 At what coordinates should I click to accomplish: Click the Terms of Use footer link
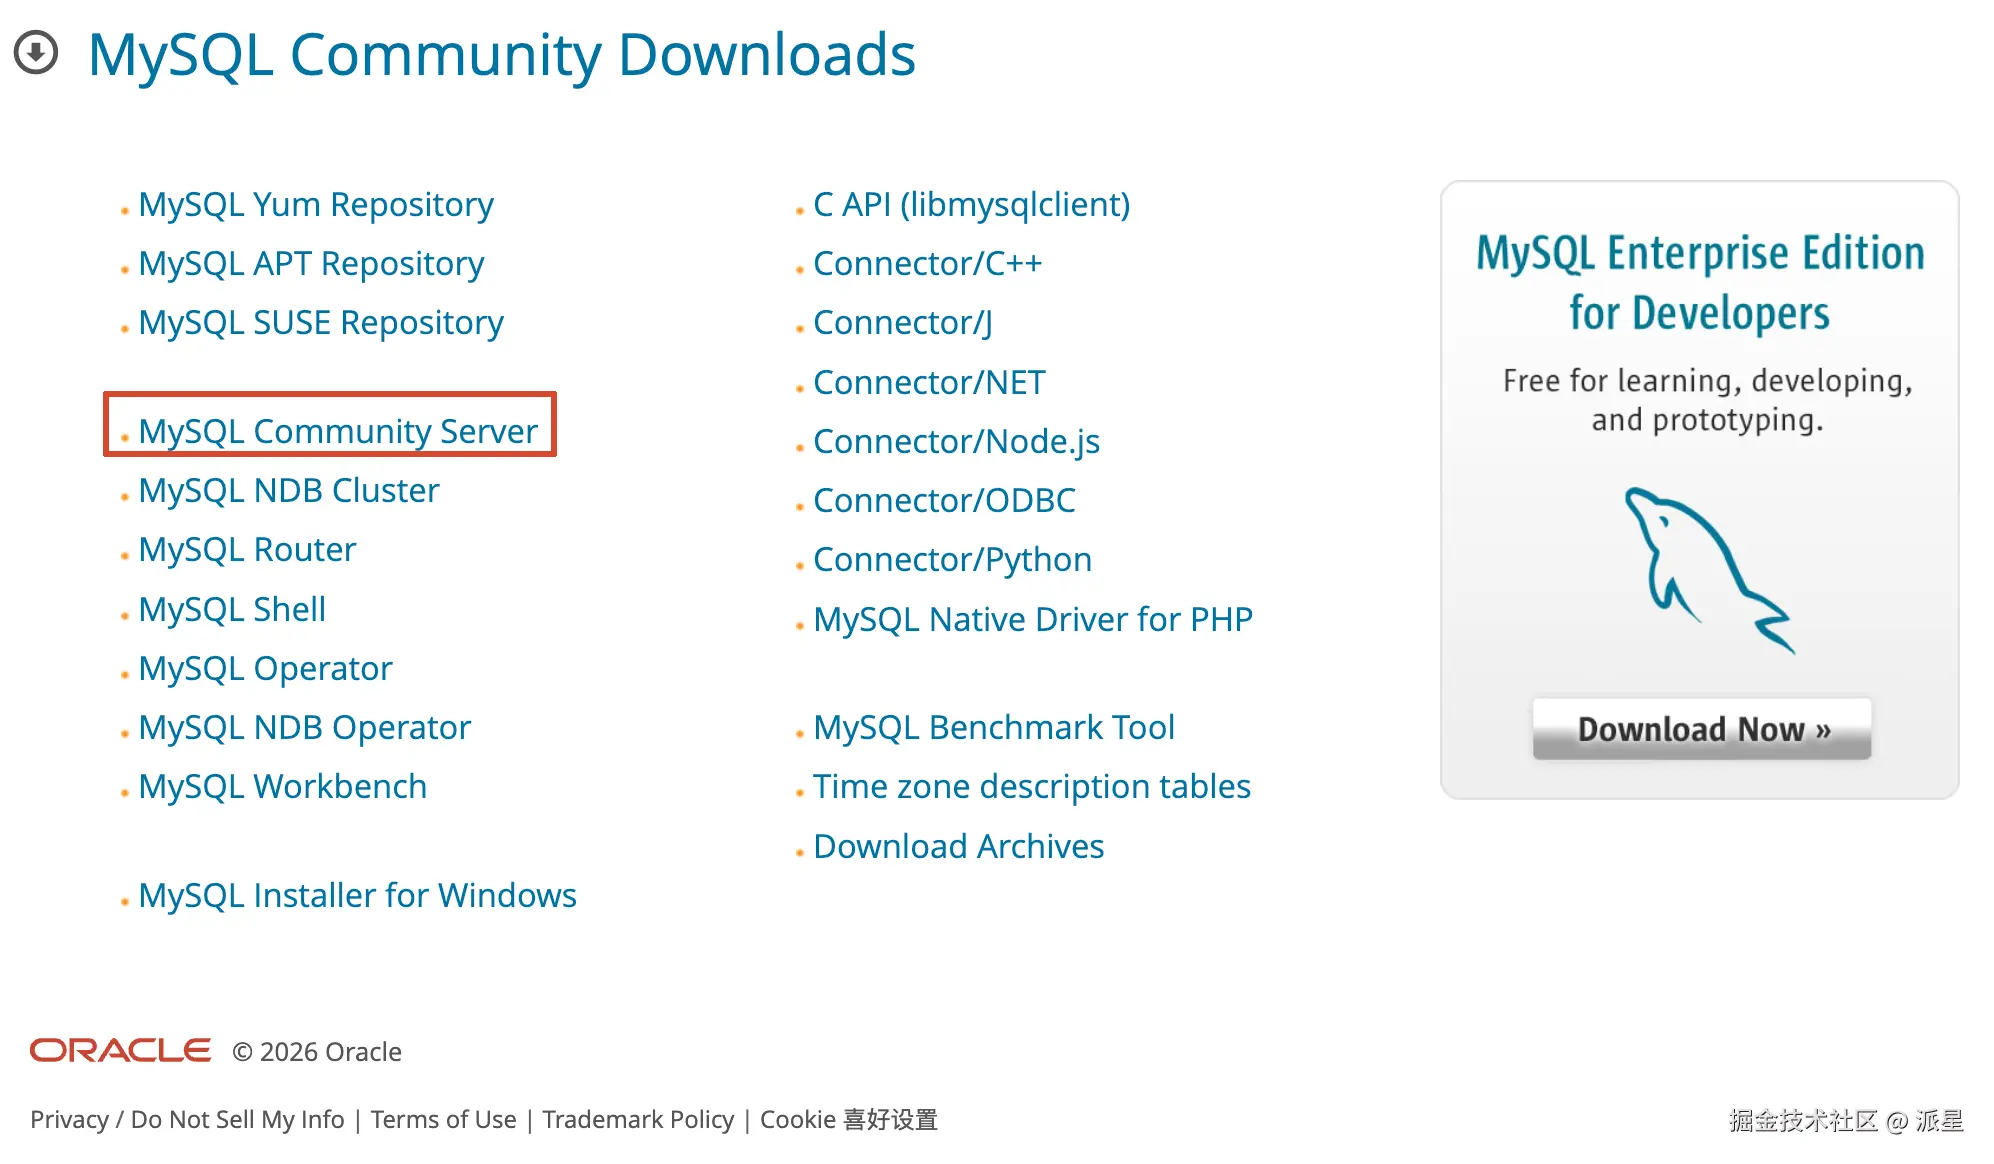pyautogui.click(x=443, y=1119)
